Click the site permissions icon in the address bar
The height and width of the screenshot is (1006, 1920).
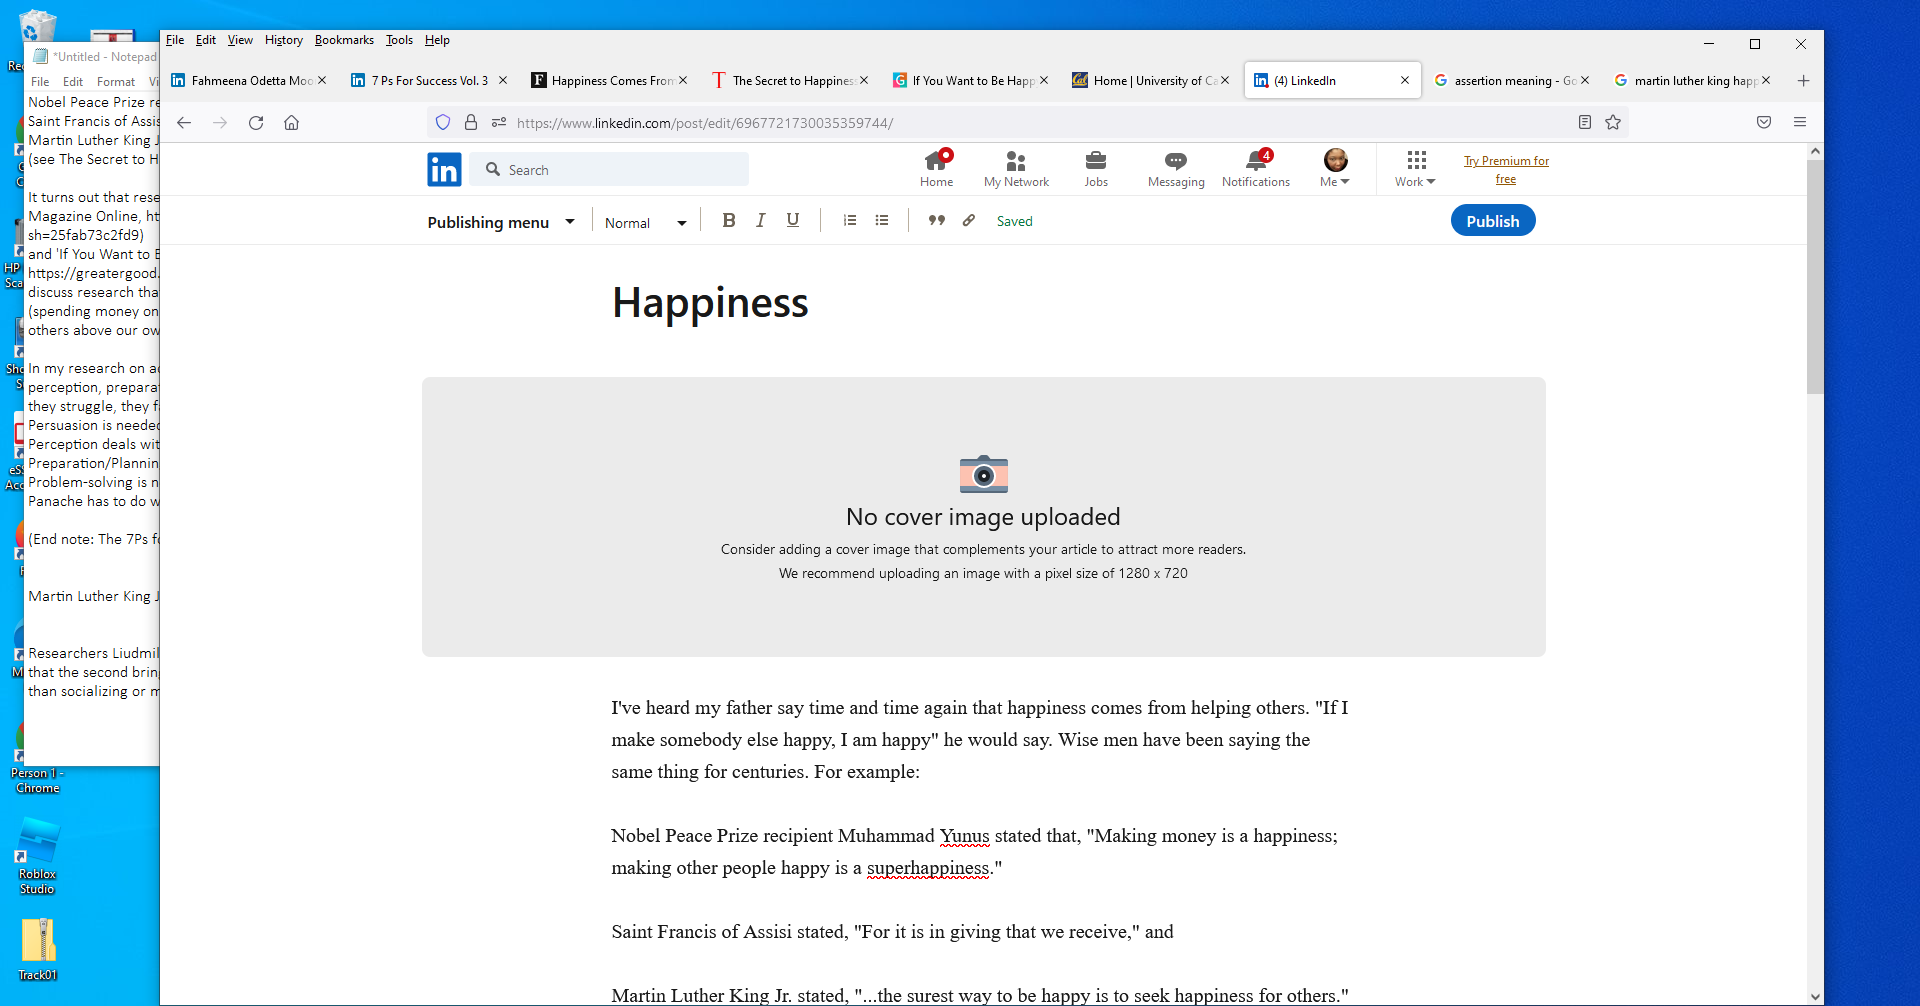[x=499, y=123]
